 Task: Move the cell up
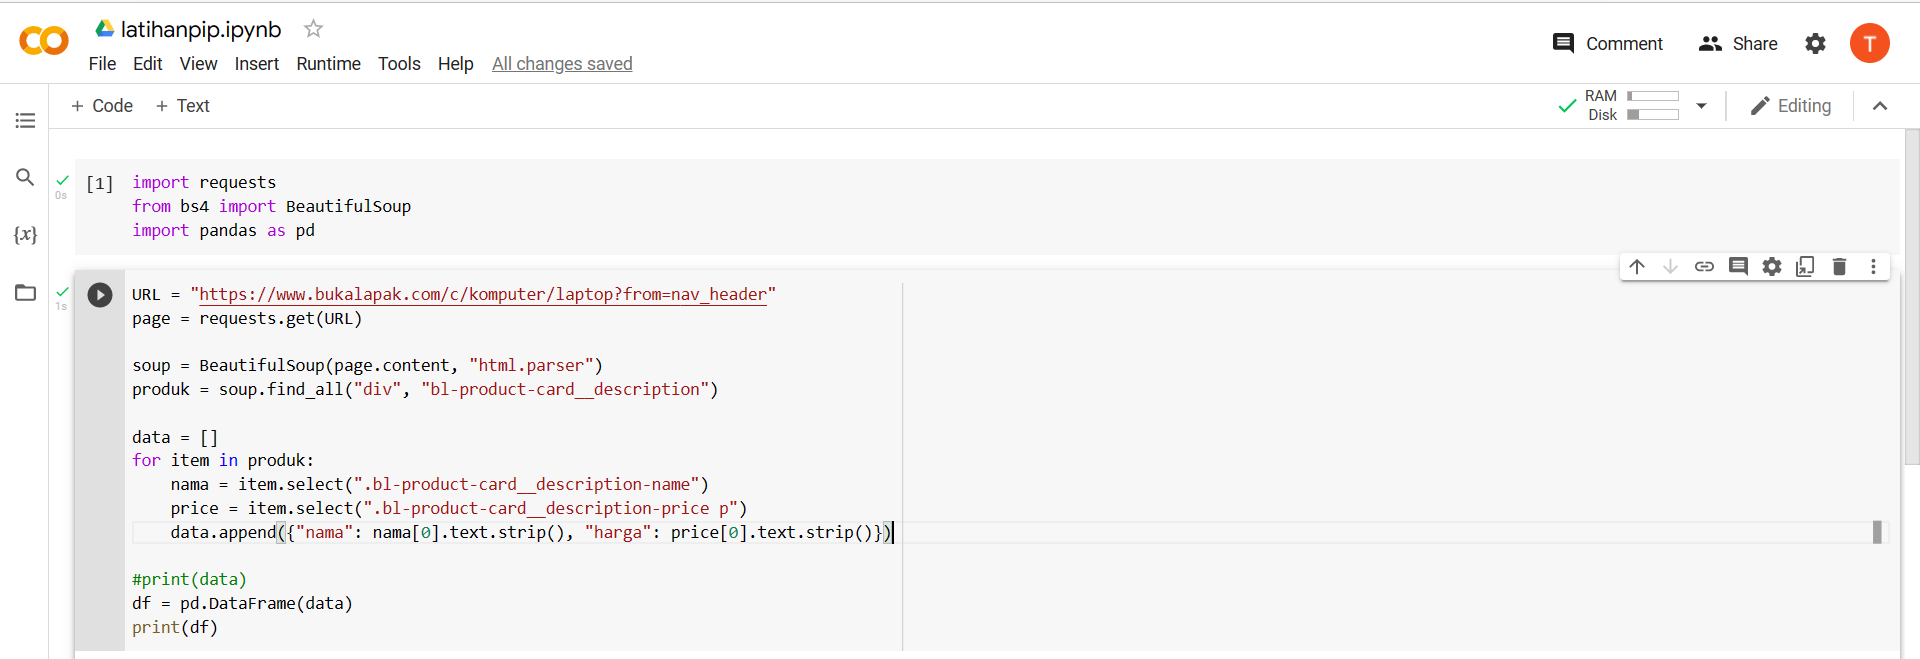1637,267
